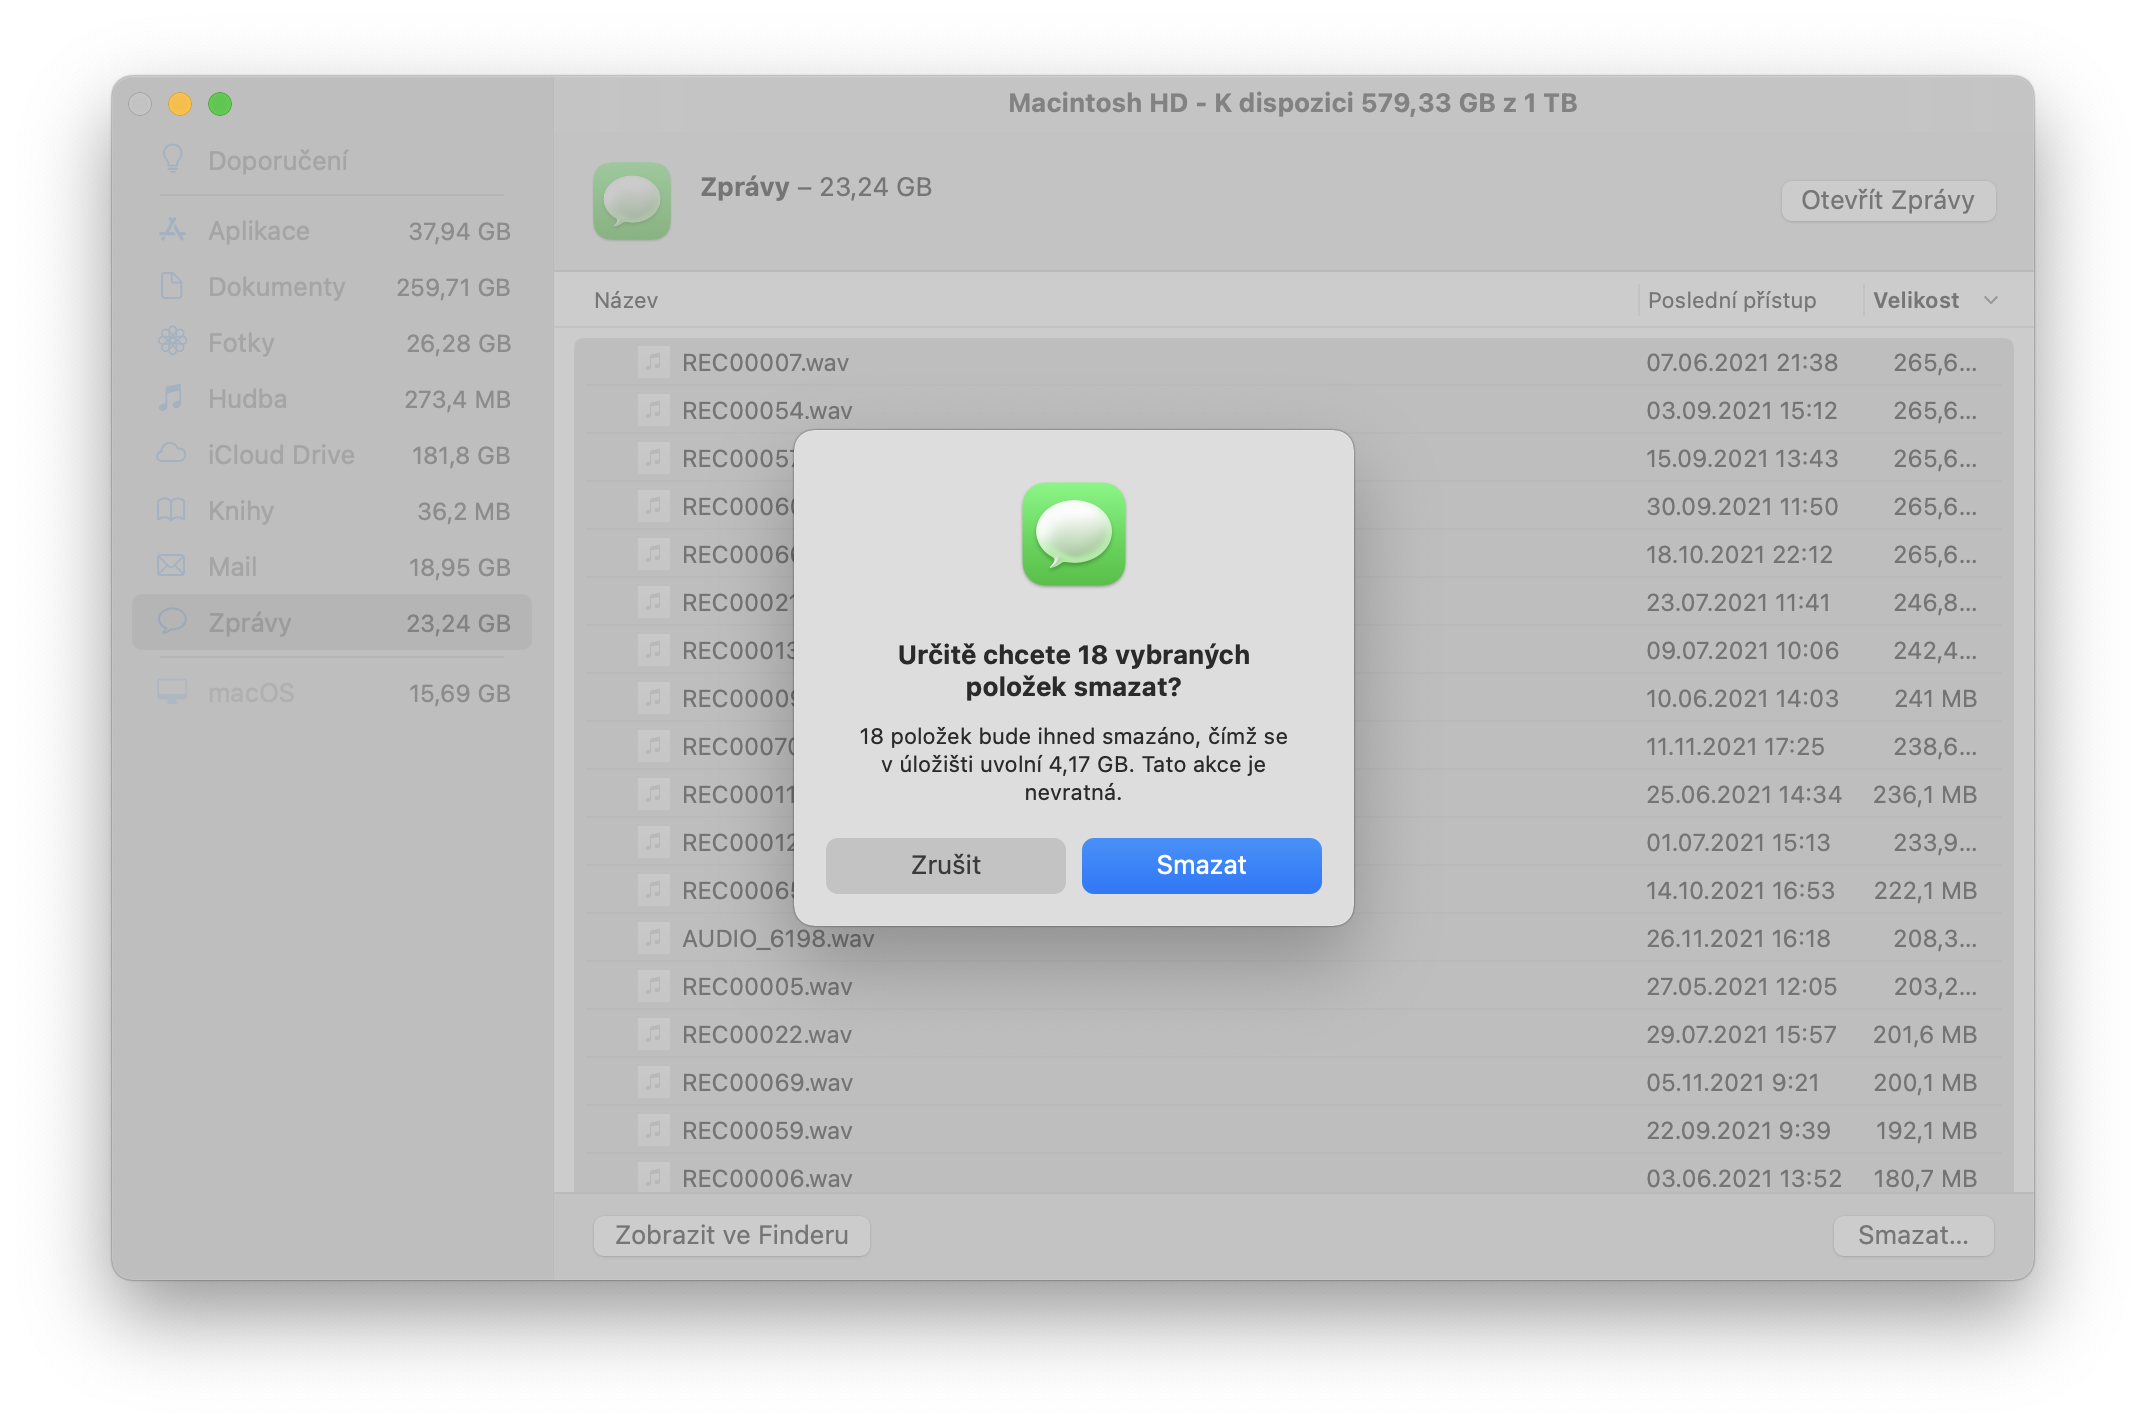This screenshot has width=2146, height=1428.
Task: Select Zprávy category in sidebar
Action: click(x=331, y=622)
